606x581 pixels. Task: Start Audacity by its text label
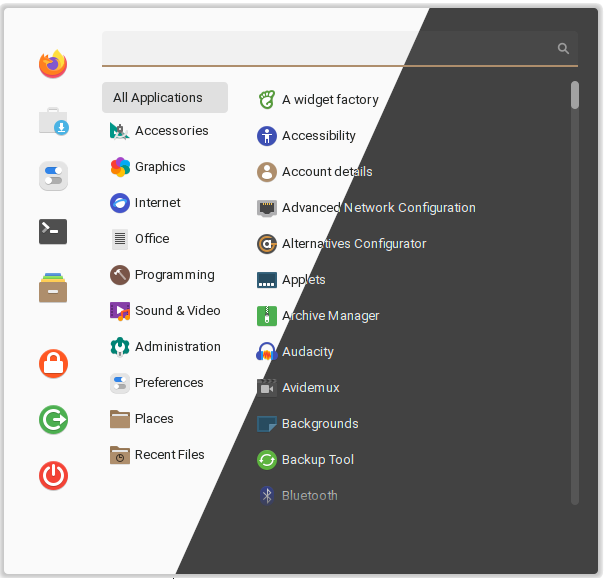click(x=308, y=352)
